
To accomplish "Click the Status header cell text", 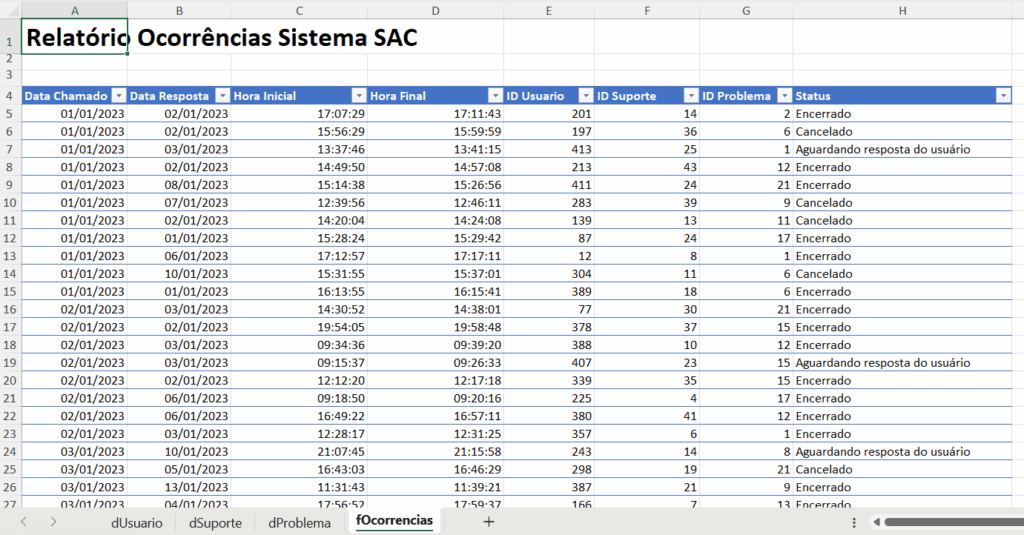I will point(813,96).
